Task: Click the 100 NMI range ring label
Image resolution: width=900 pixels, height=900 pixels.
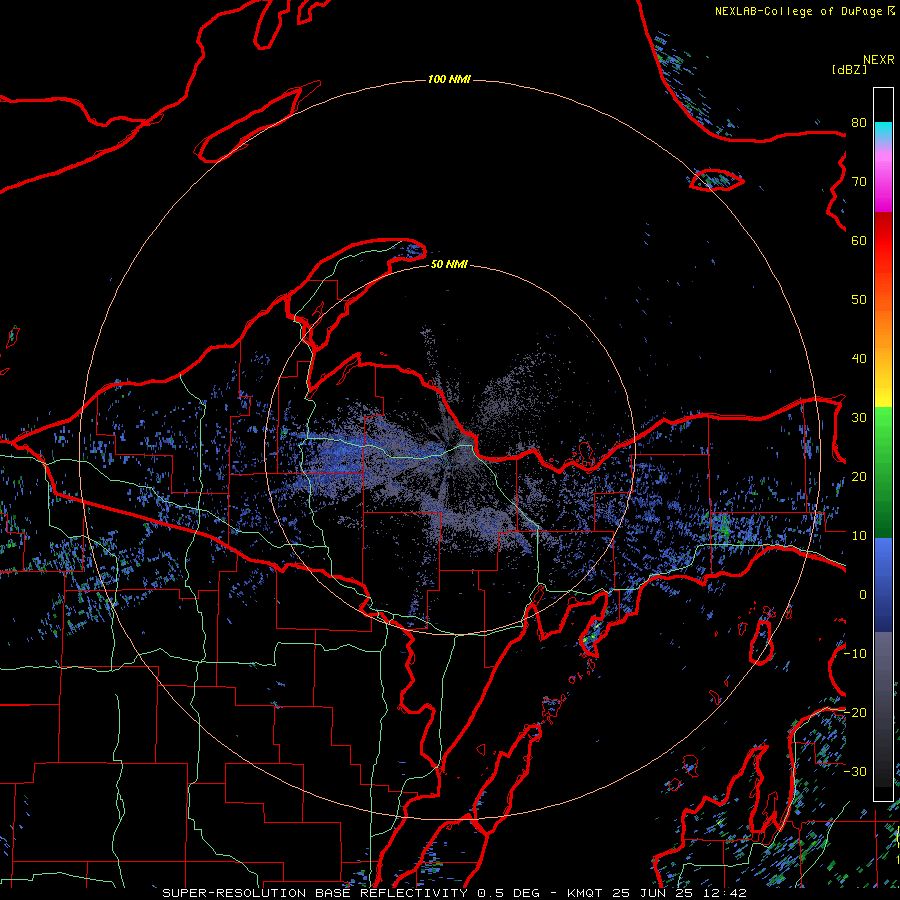Action: coord(449,79)
